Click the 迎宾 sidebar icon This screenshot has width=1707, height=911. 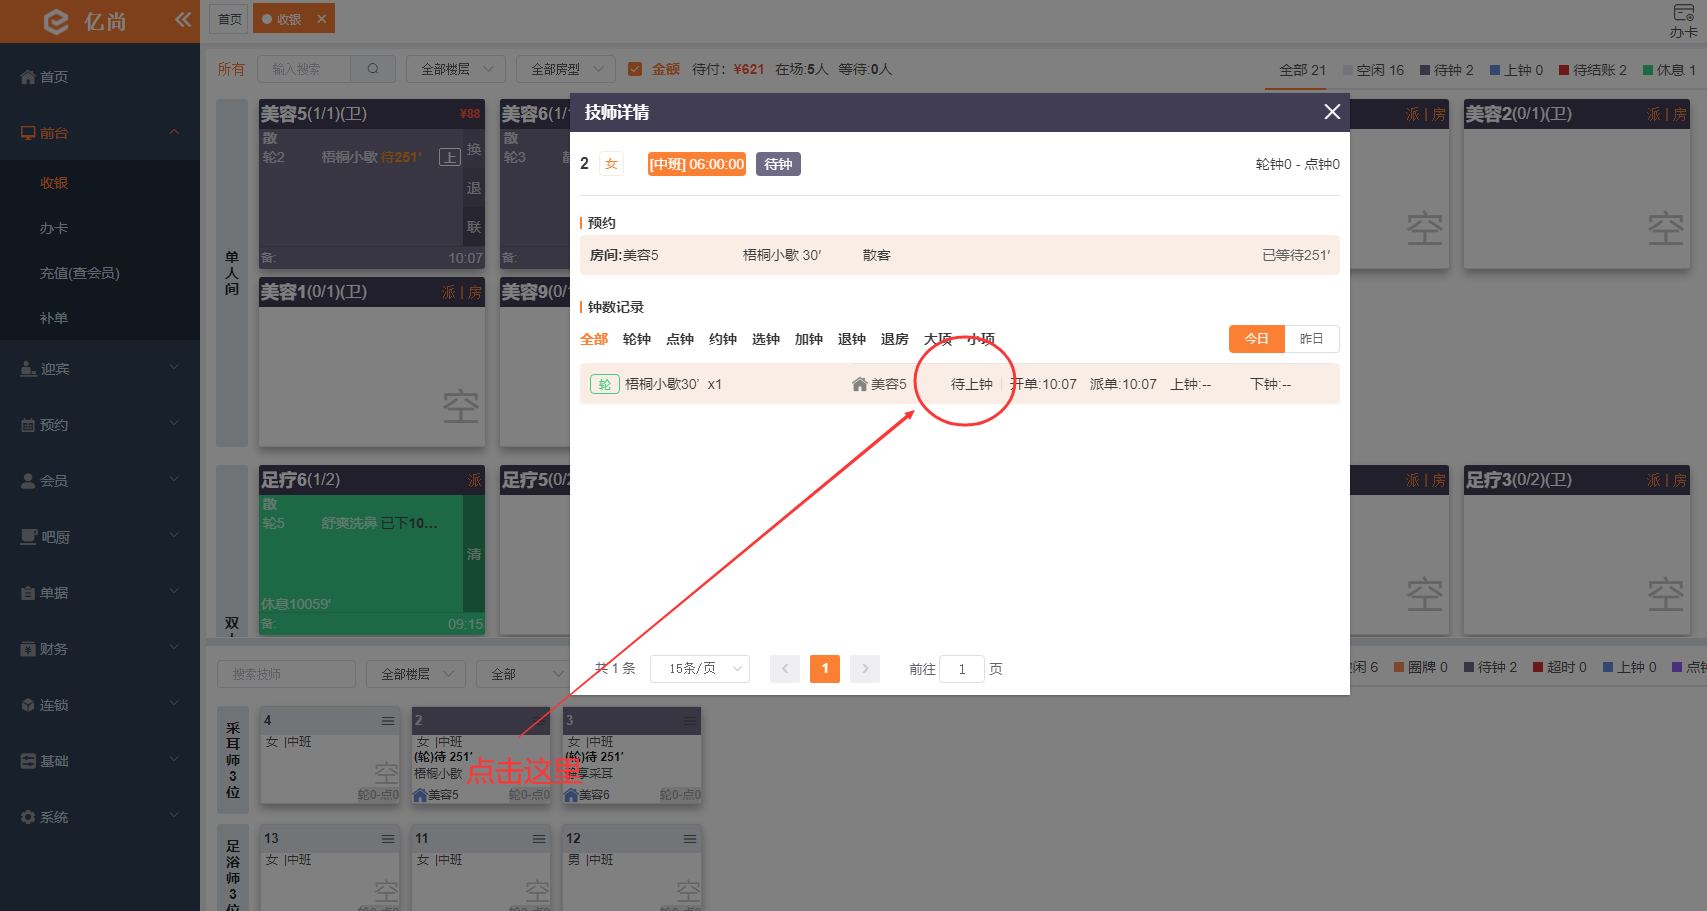(28, 369)
